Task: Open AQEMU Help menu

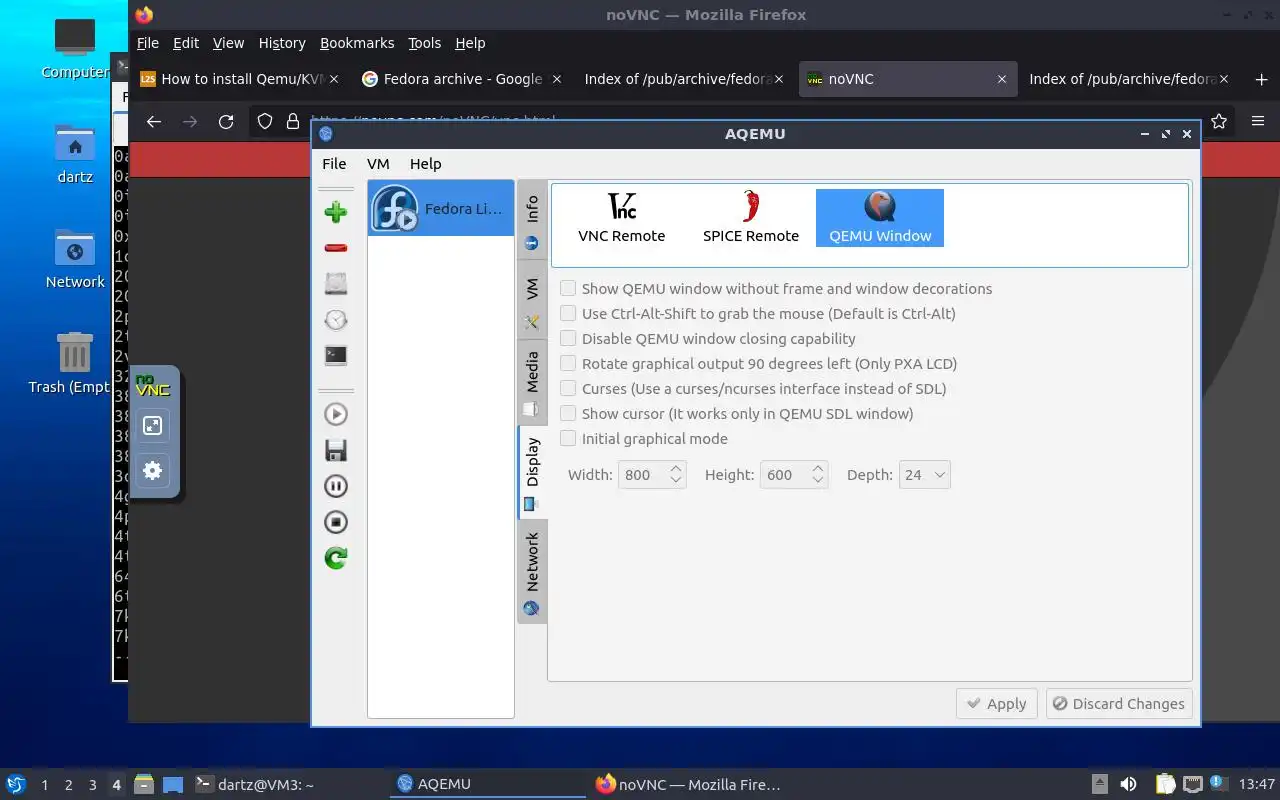Action: pyautogui.click(x=425, y=164)
